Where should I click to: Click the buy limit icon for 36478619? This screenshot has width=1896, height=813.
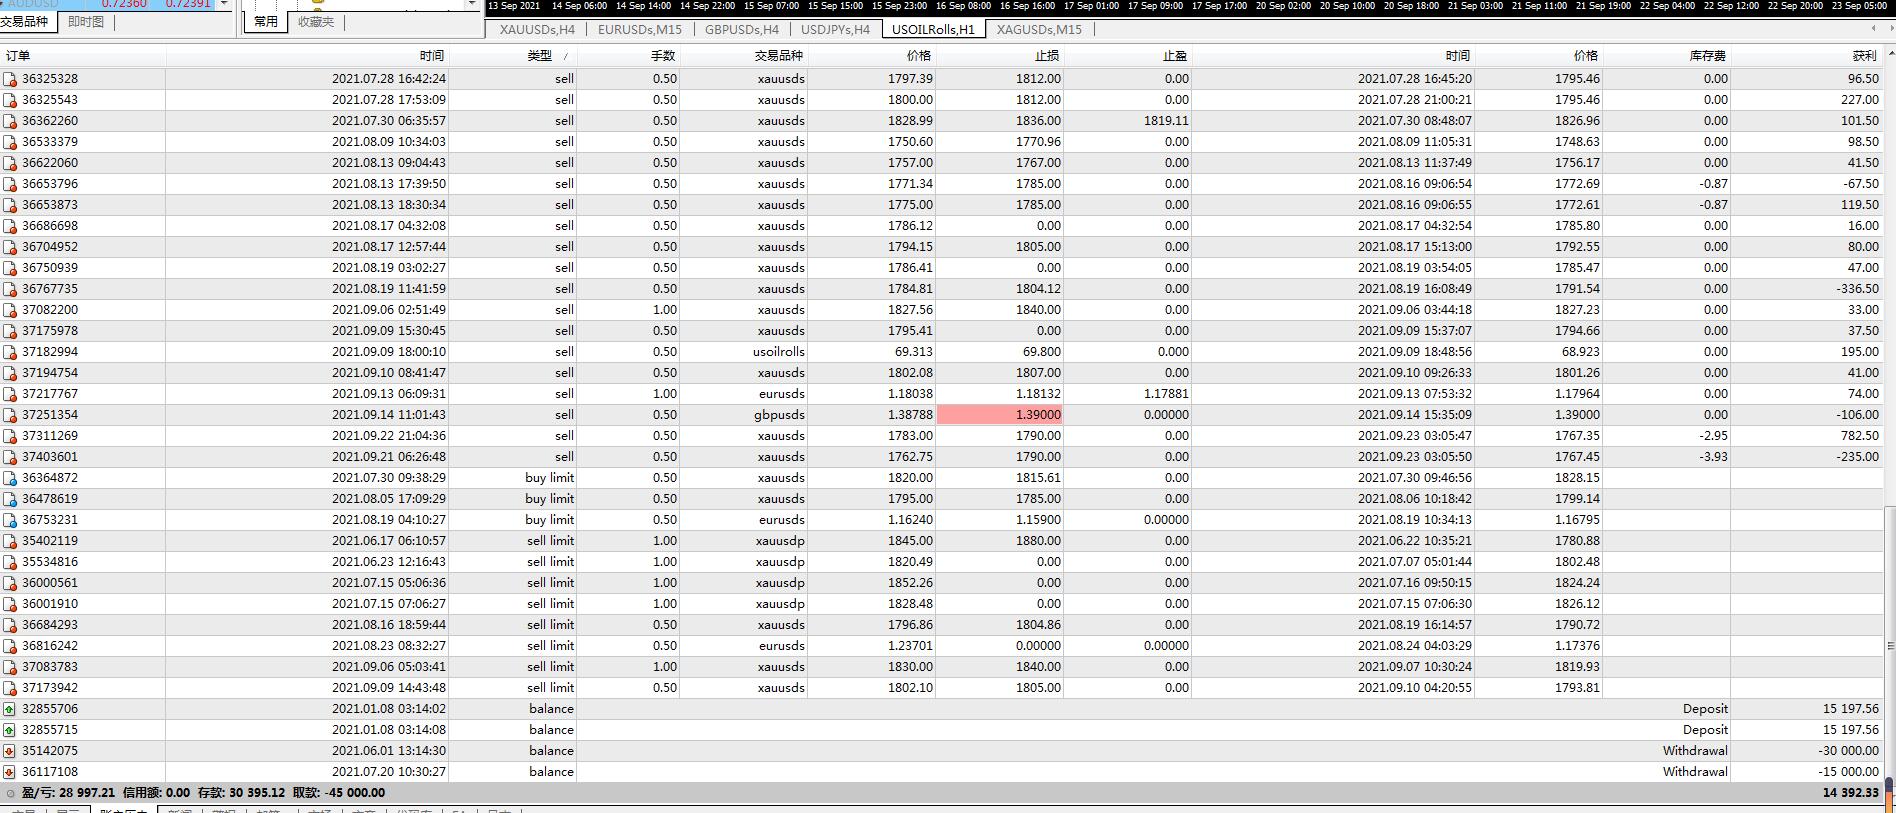[10, 499]
